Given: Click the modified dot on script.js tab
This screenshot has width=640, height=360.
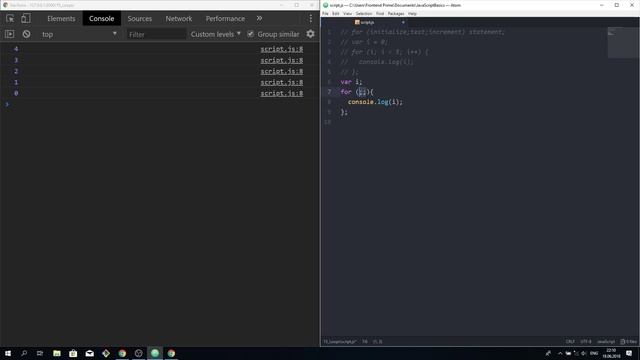Looking at the screenshot, I should [x=403, y=22].
